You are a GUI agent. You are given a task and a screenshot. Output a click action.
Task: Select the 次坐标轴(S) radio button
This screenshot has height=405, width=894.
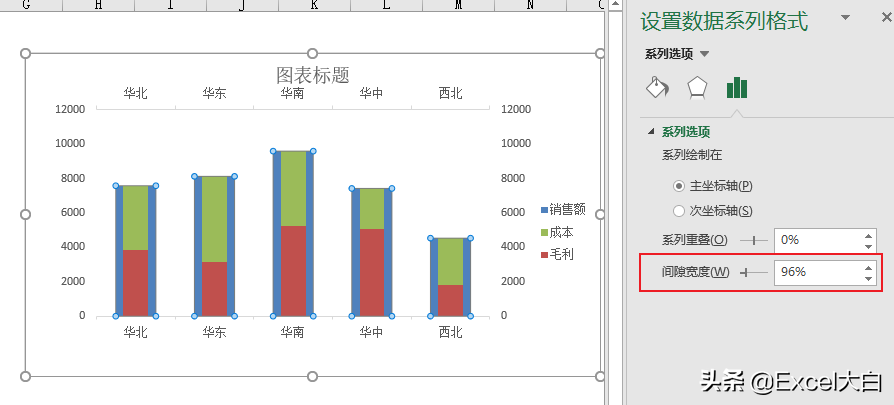tap(678, 211)
